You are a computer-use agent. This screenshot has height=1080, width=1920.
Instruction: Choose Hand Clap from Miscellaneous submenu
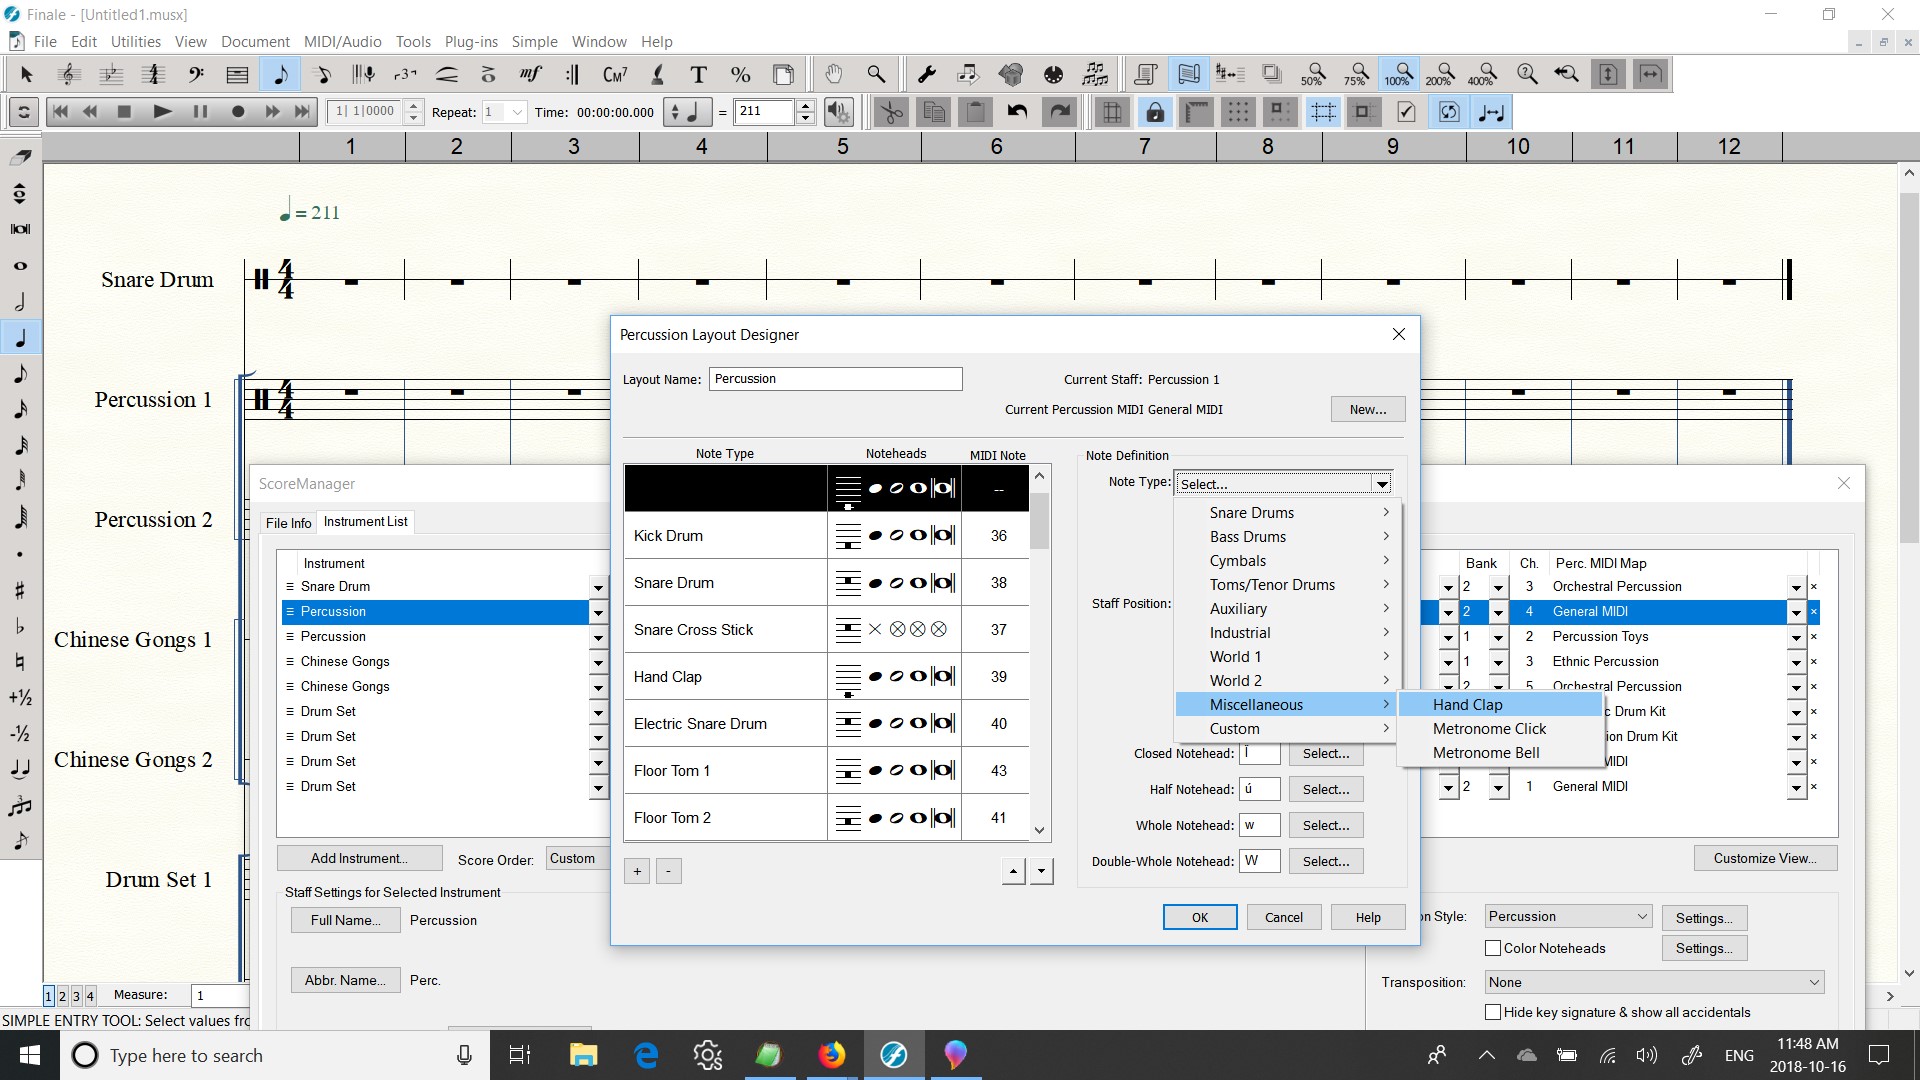1467,704
